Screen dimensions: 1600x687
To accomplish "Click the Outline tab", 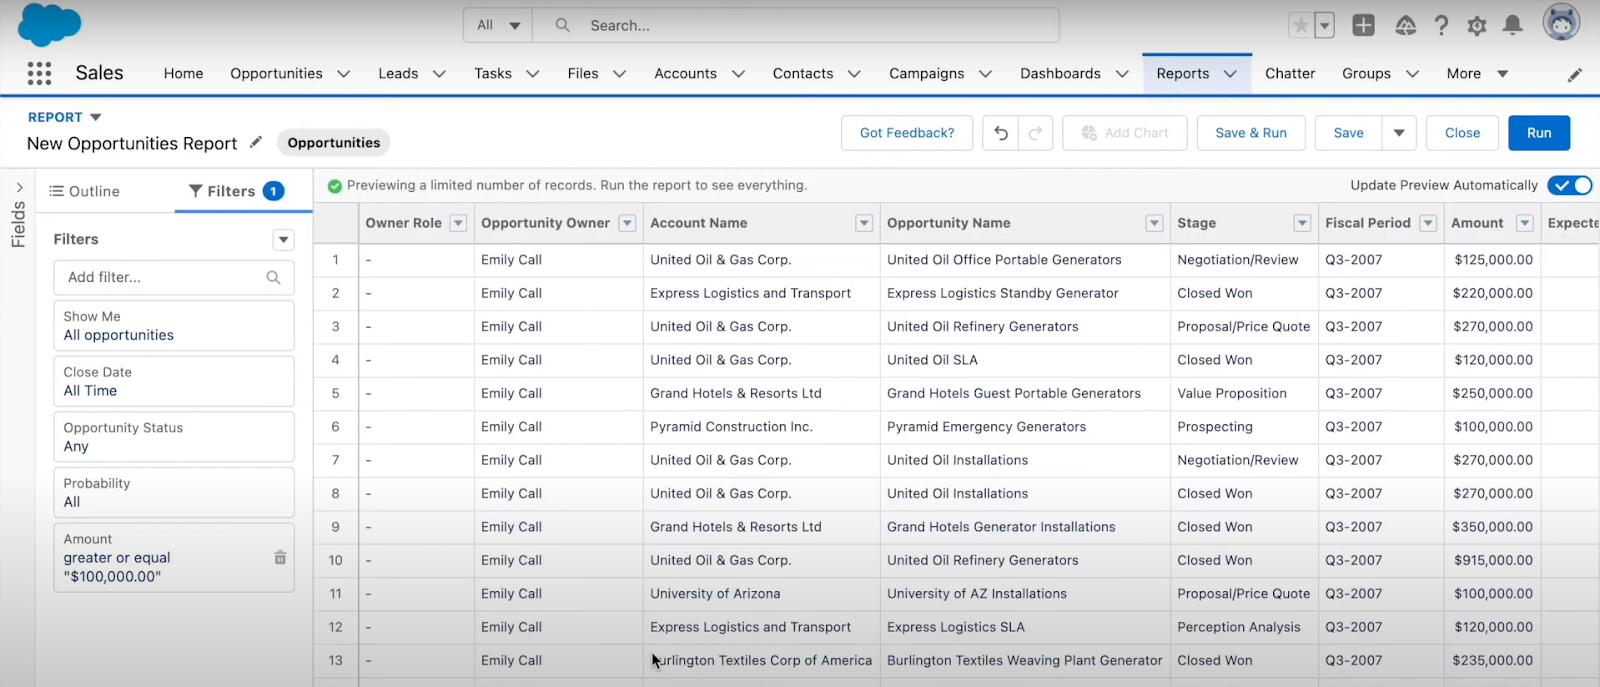I will [85, 191].
